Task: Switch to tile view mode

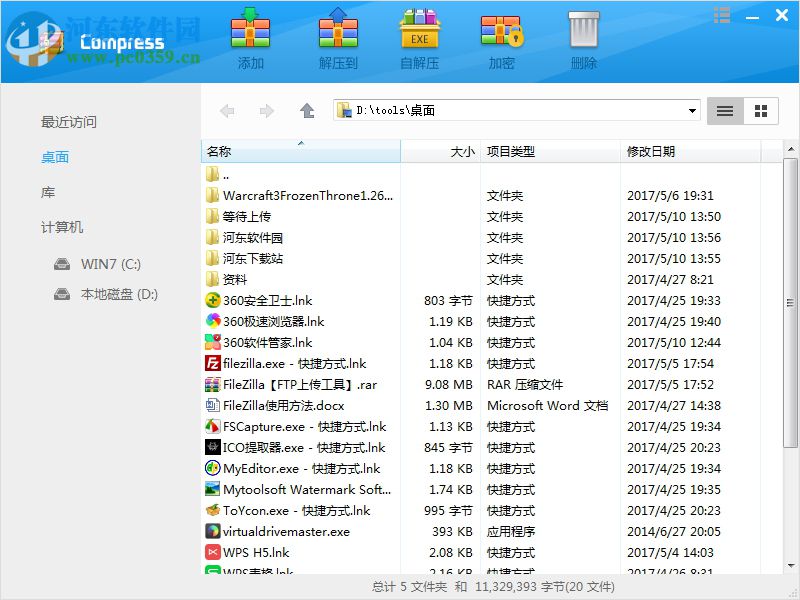Action: pyautogui.click(x=760, y=111)
